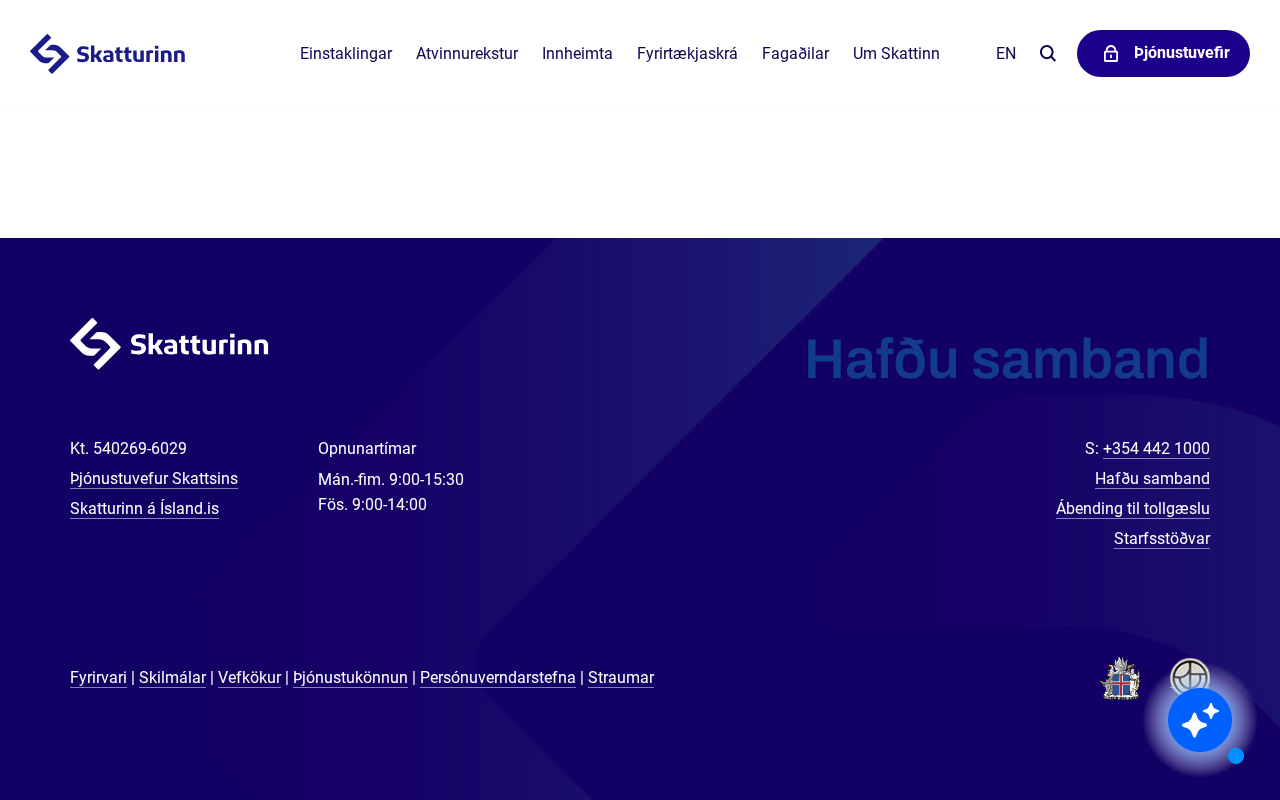Open Innheimta menu
This screenshot has height=800, width=1280.
coord(577,54)
